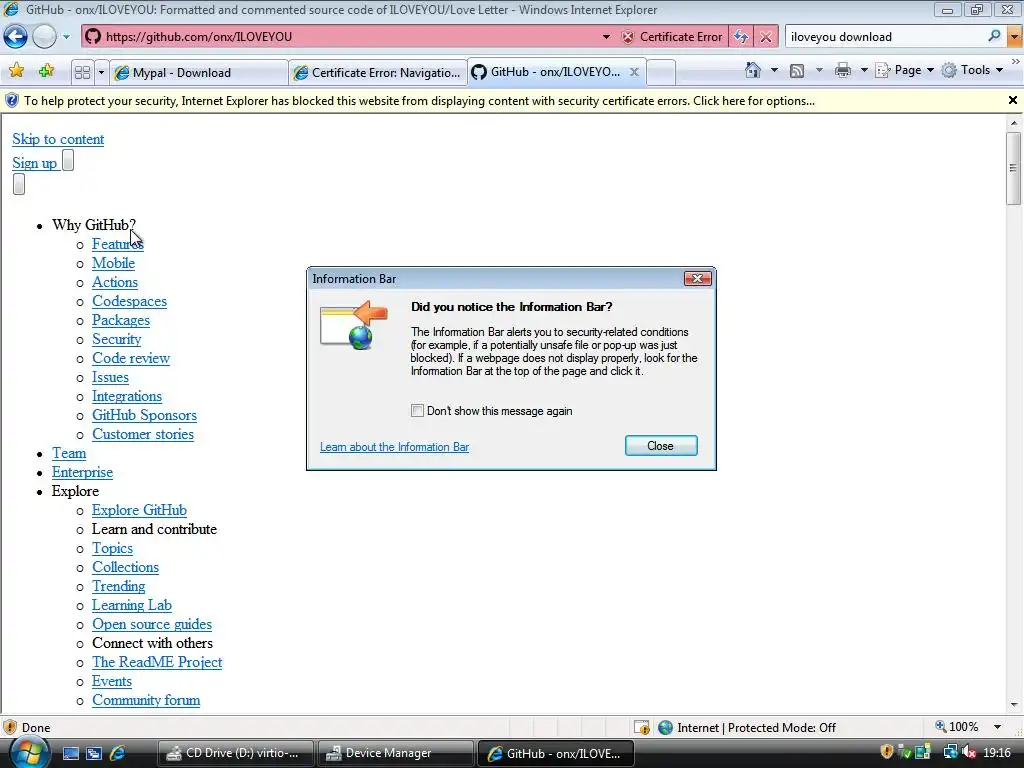Click the Refresh page icon
This screenshot has width=1024, height=768.
[x=741, y=37]
